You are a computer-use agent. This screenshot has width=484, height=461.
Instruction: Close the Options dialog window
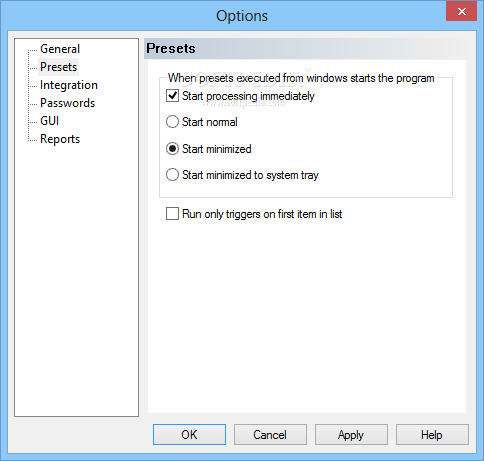[462, 12]
